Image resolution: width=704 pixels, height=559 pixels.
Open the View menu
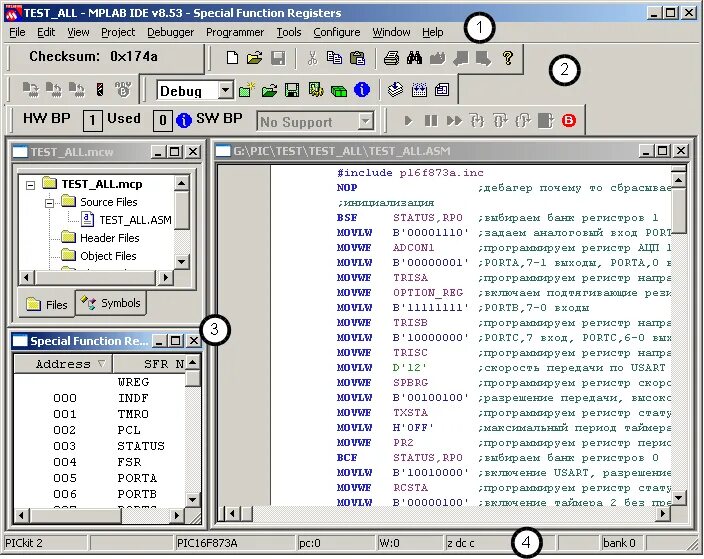pyautogui.click(x=78, y=32)
